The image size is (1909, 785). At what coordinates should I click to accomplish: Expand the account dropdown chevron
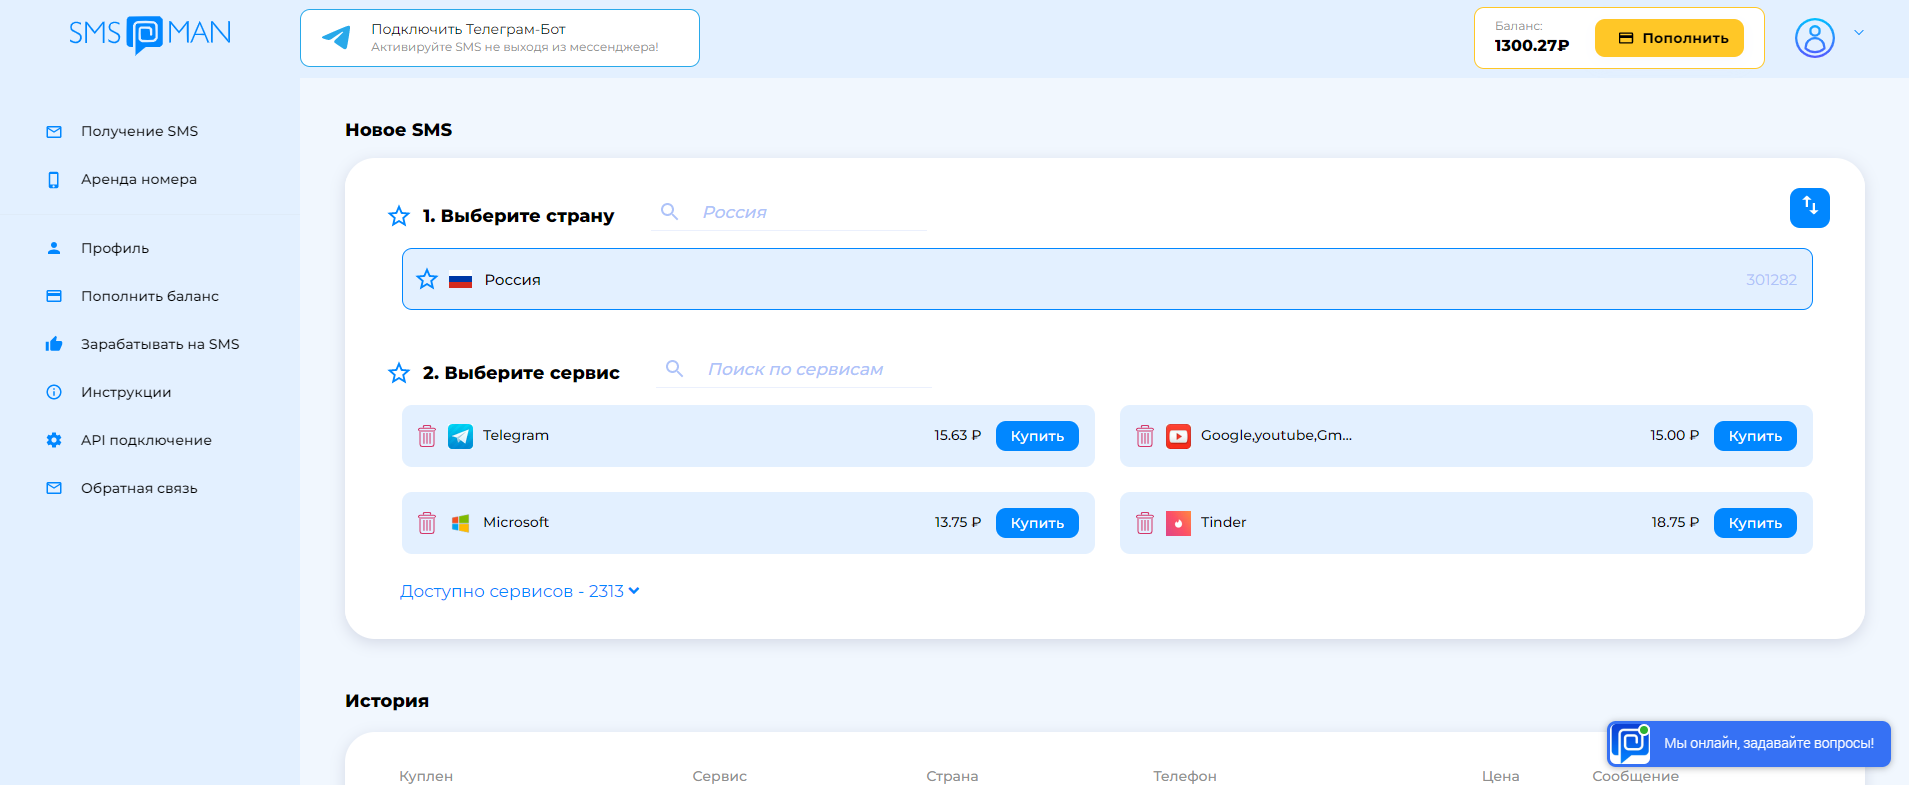[x=1859, y=33]
